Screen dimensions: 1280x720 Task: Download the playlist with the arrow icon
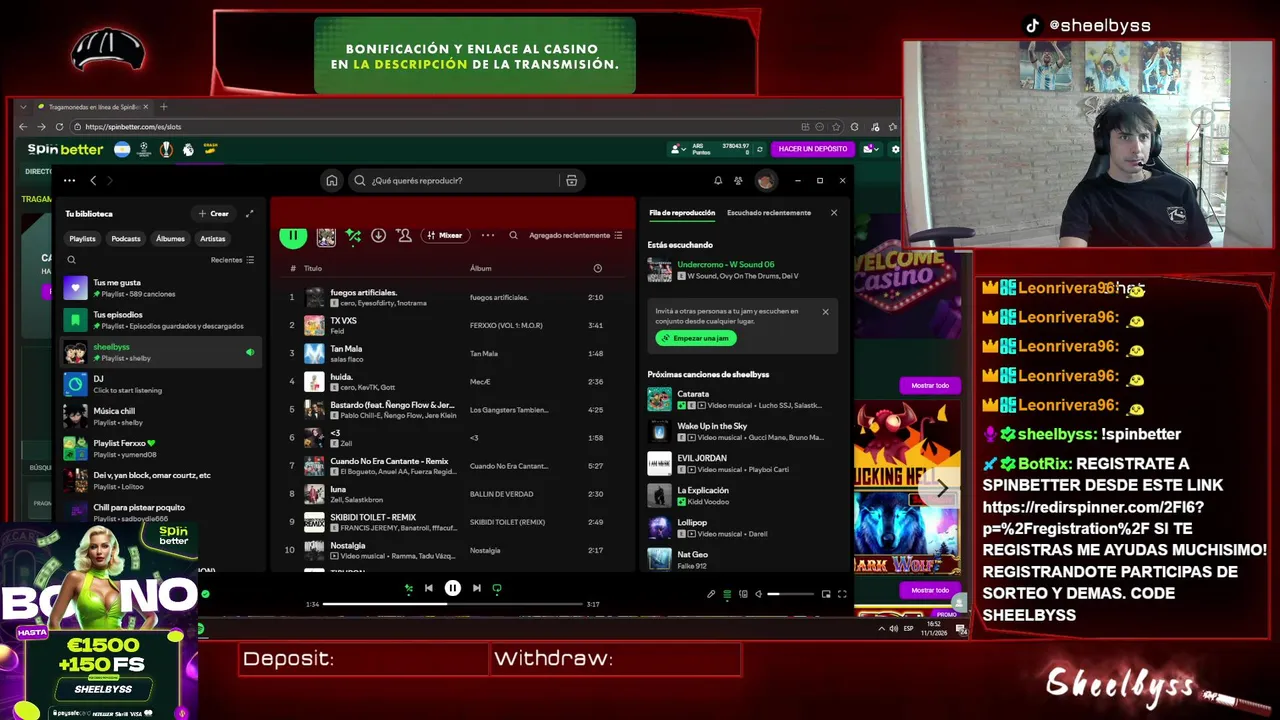[378, 235]
